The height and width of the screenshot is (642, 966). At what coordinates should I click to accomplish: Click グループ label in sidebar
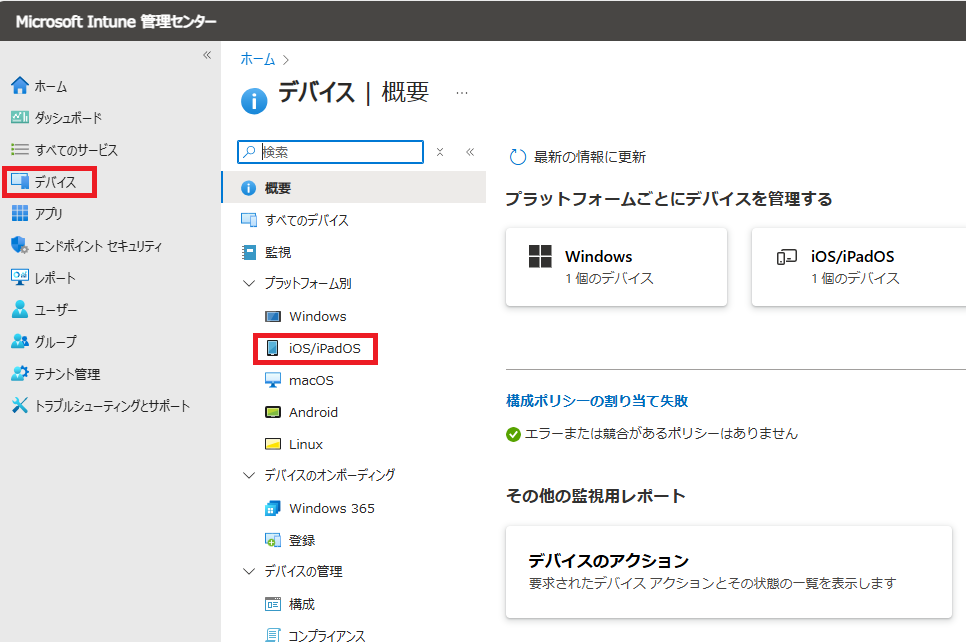pos(55,342)
